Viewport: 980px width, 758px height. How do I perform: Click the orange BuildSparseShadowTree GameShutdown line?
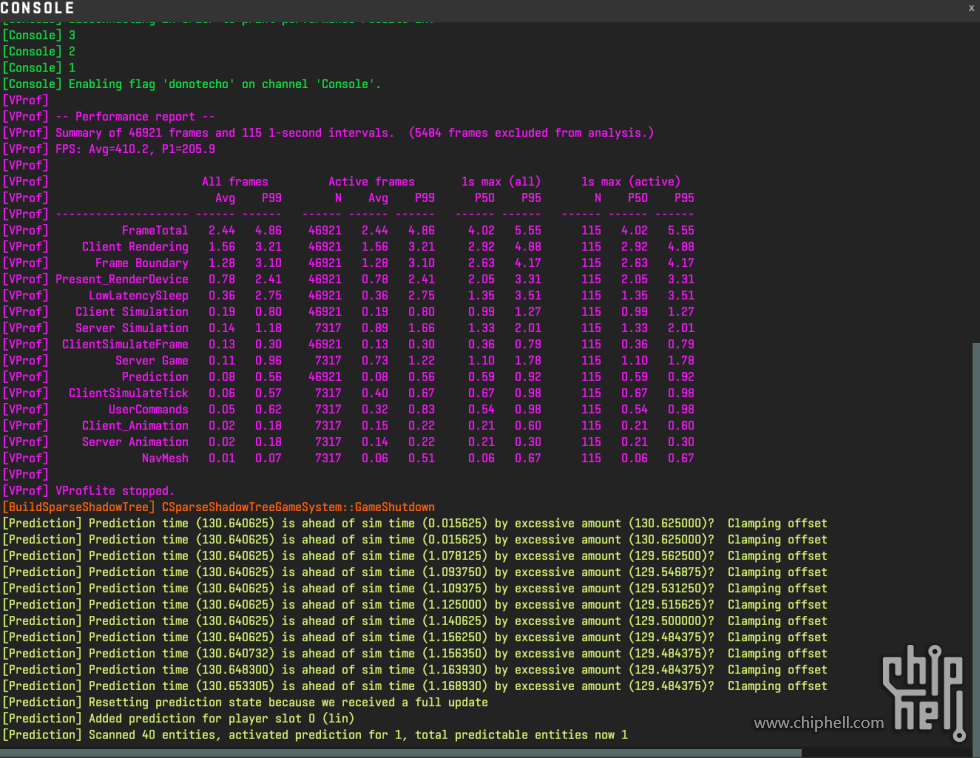[219, 507]
